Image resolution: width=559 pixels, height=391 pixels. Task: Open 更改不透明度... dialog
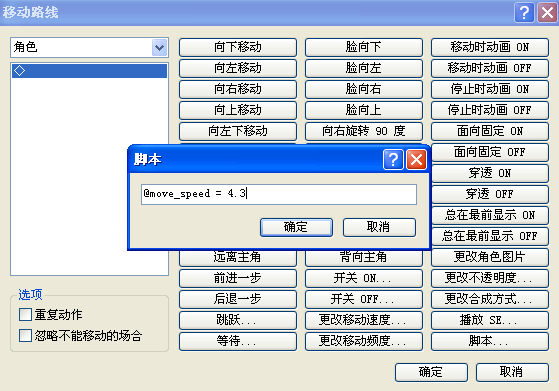(490, 278)
